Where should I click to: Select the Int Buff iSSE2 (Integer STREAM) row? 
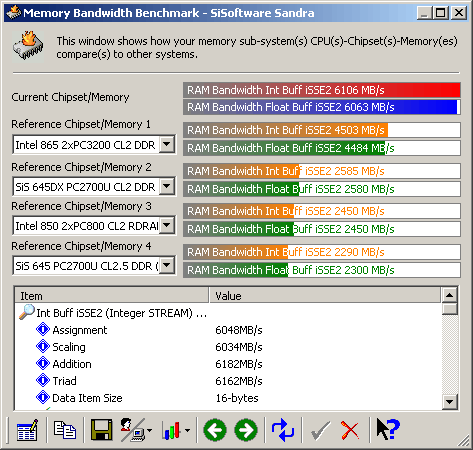pos(121,313)
